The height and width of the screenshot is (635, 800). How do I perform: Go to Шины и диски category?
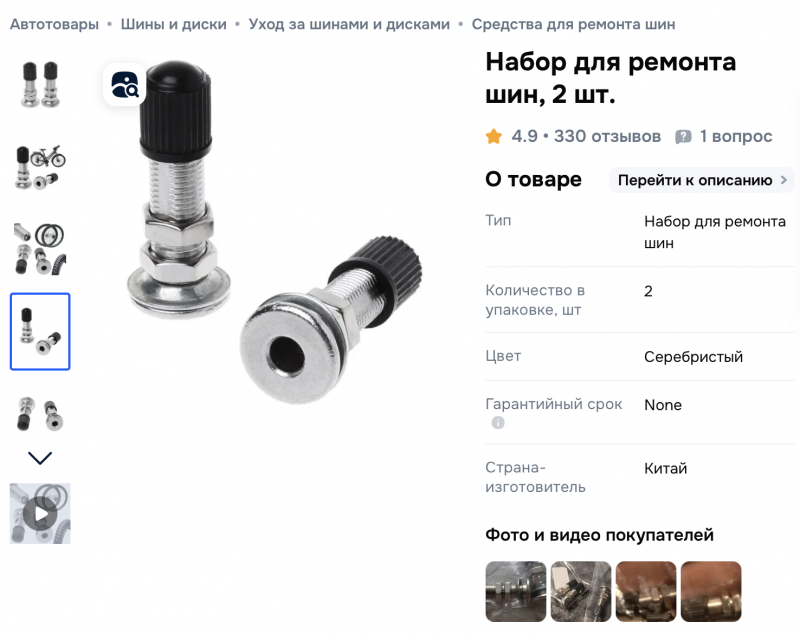[x=173, y=24]
